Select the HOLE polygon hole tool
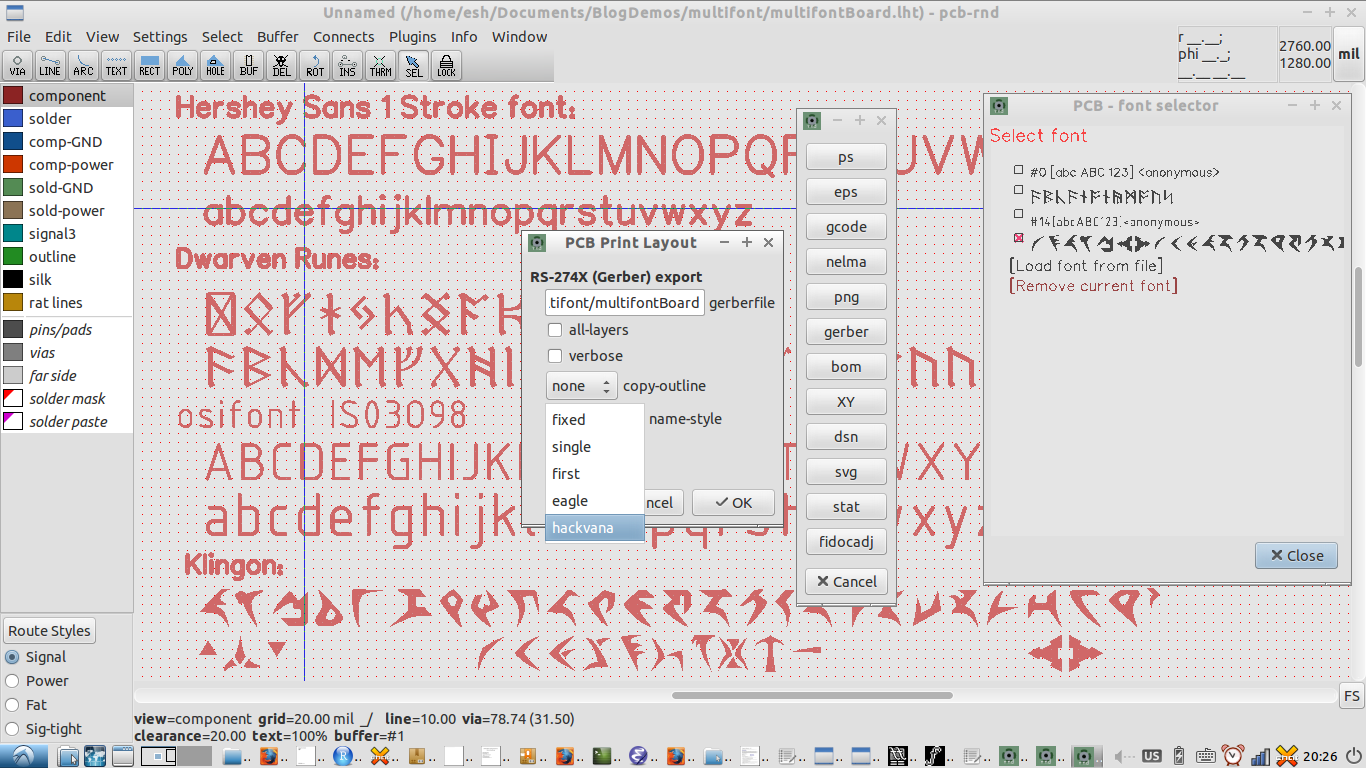 tap(215, 66)
